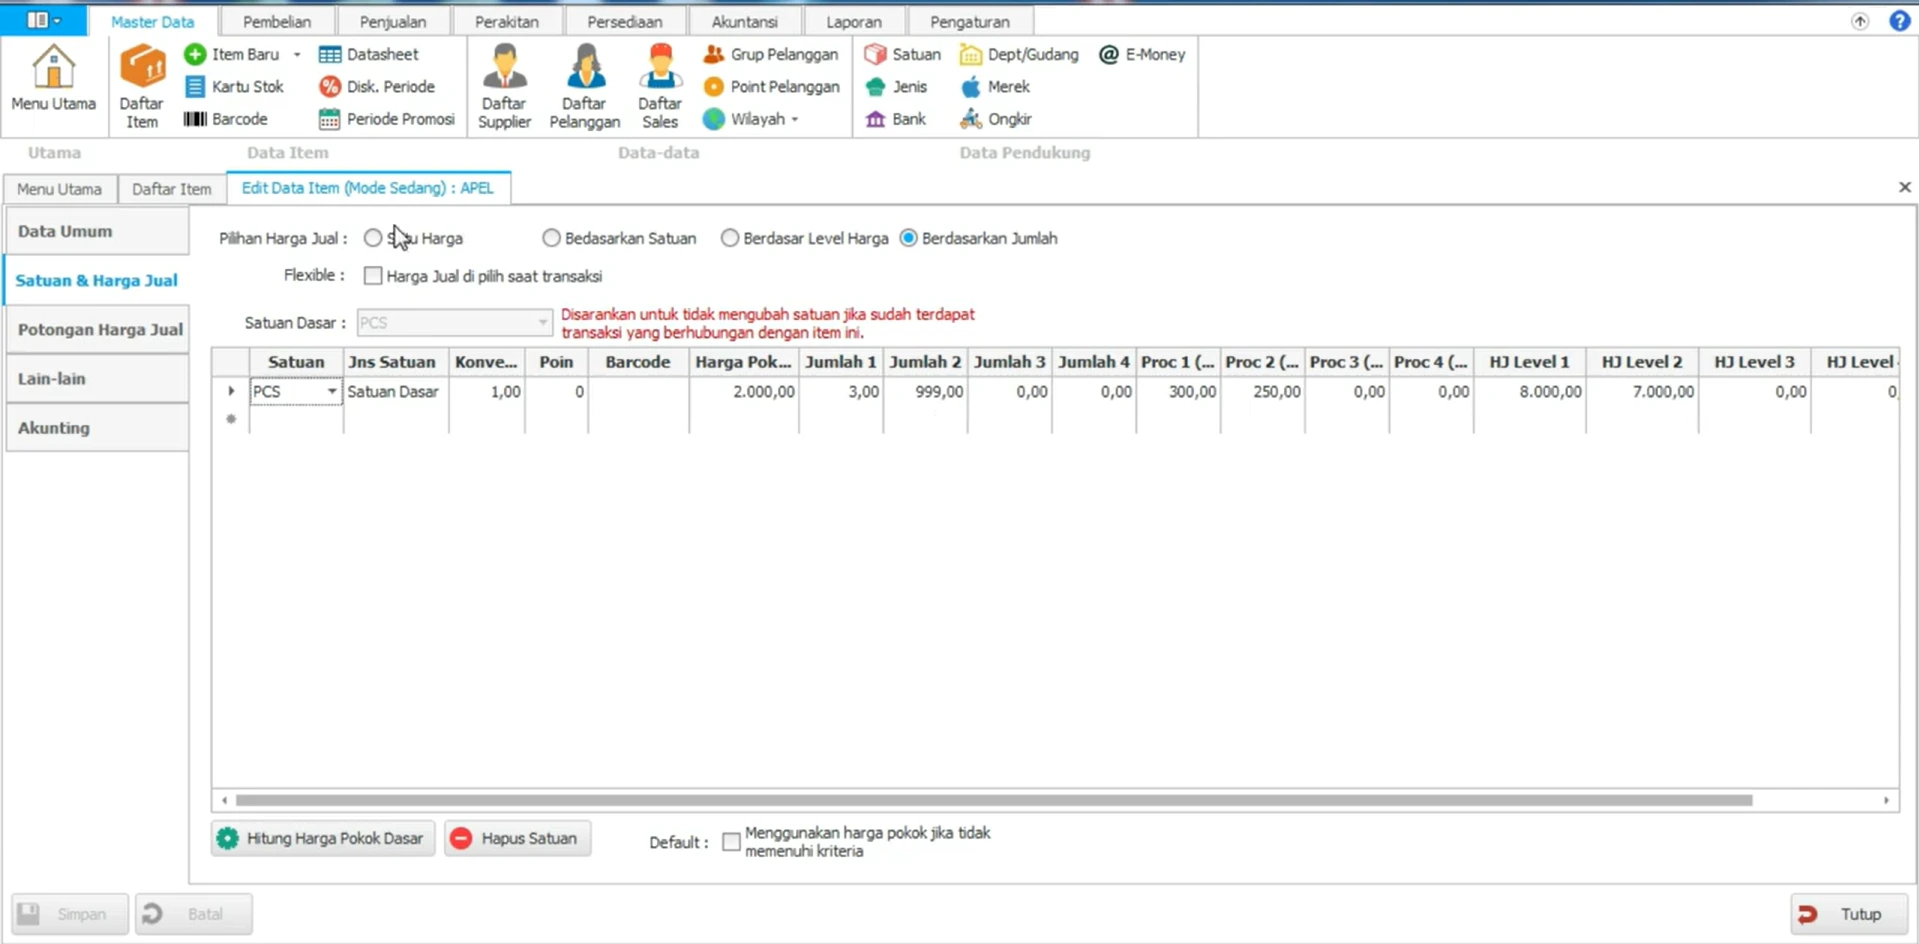Click the Menu Utama home icon

click(x=53, y=78)
